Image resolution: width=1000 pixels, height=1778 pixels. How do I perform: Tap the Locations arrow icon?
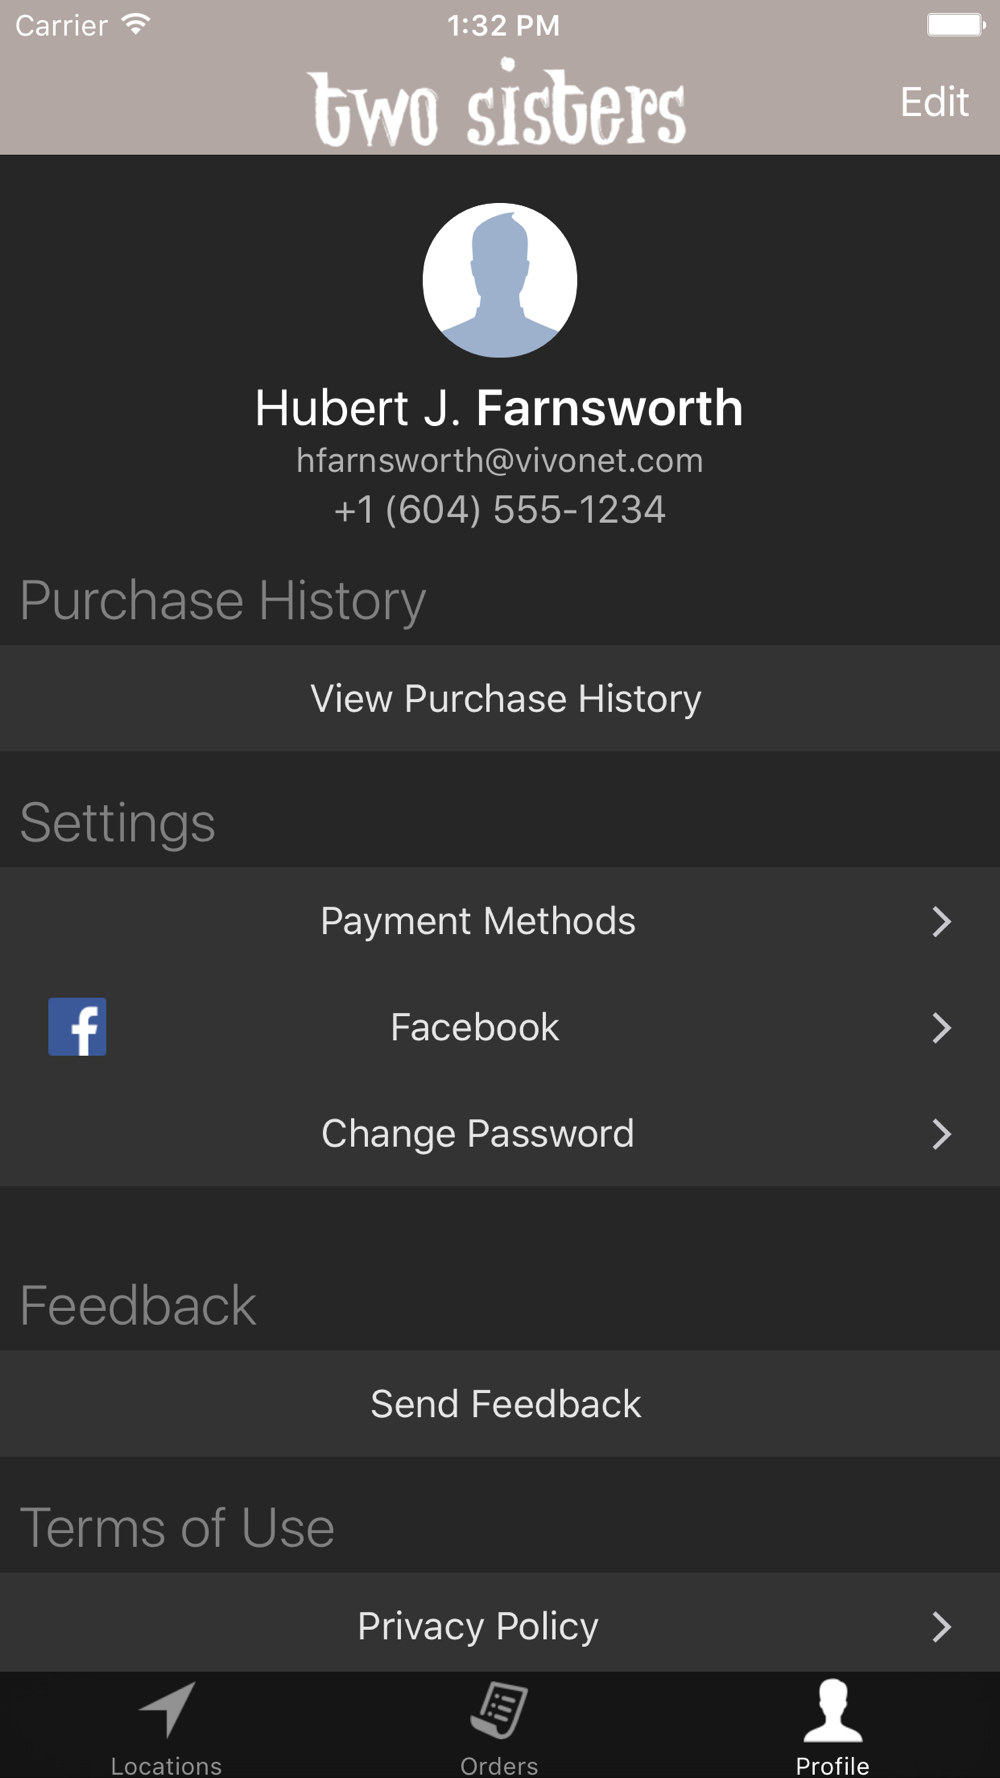pyautogui.click(x=167, y=1710)
